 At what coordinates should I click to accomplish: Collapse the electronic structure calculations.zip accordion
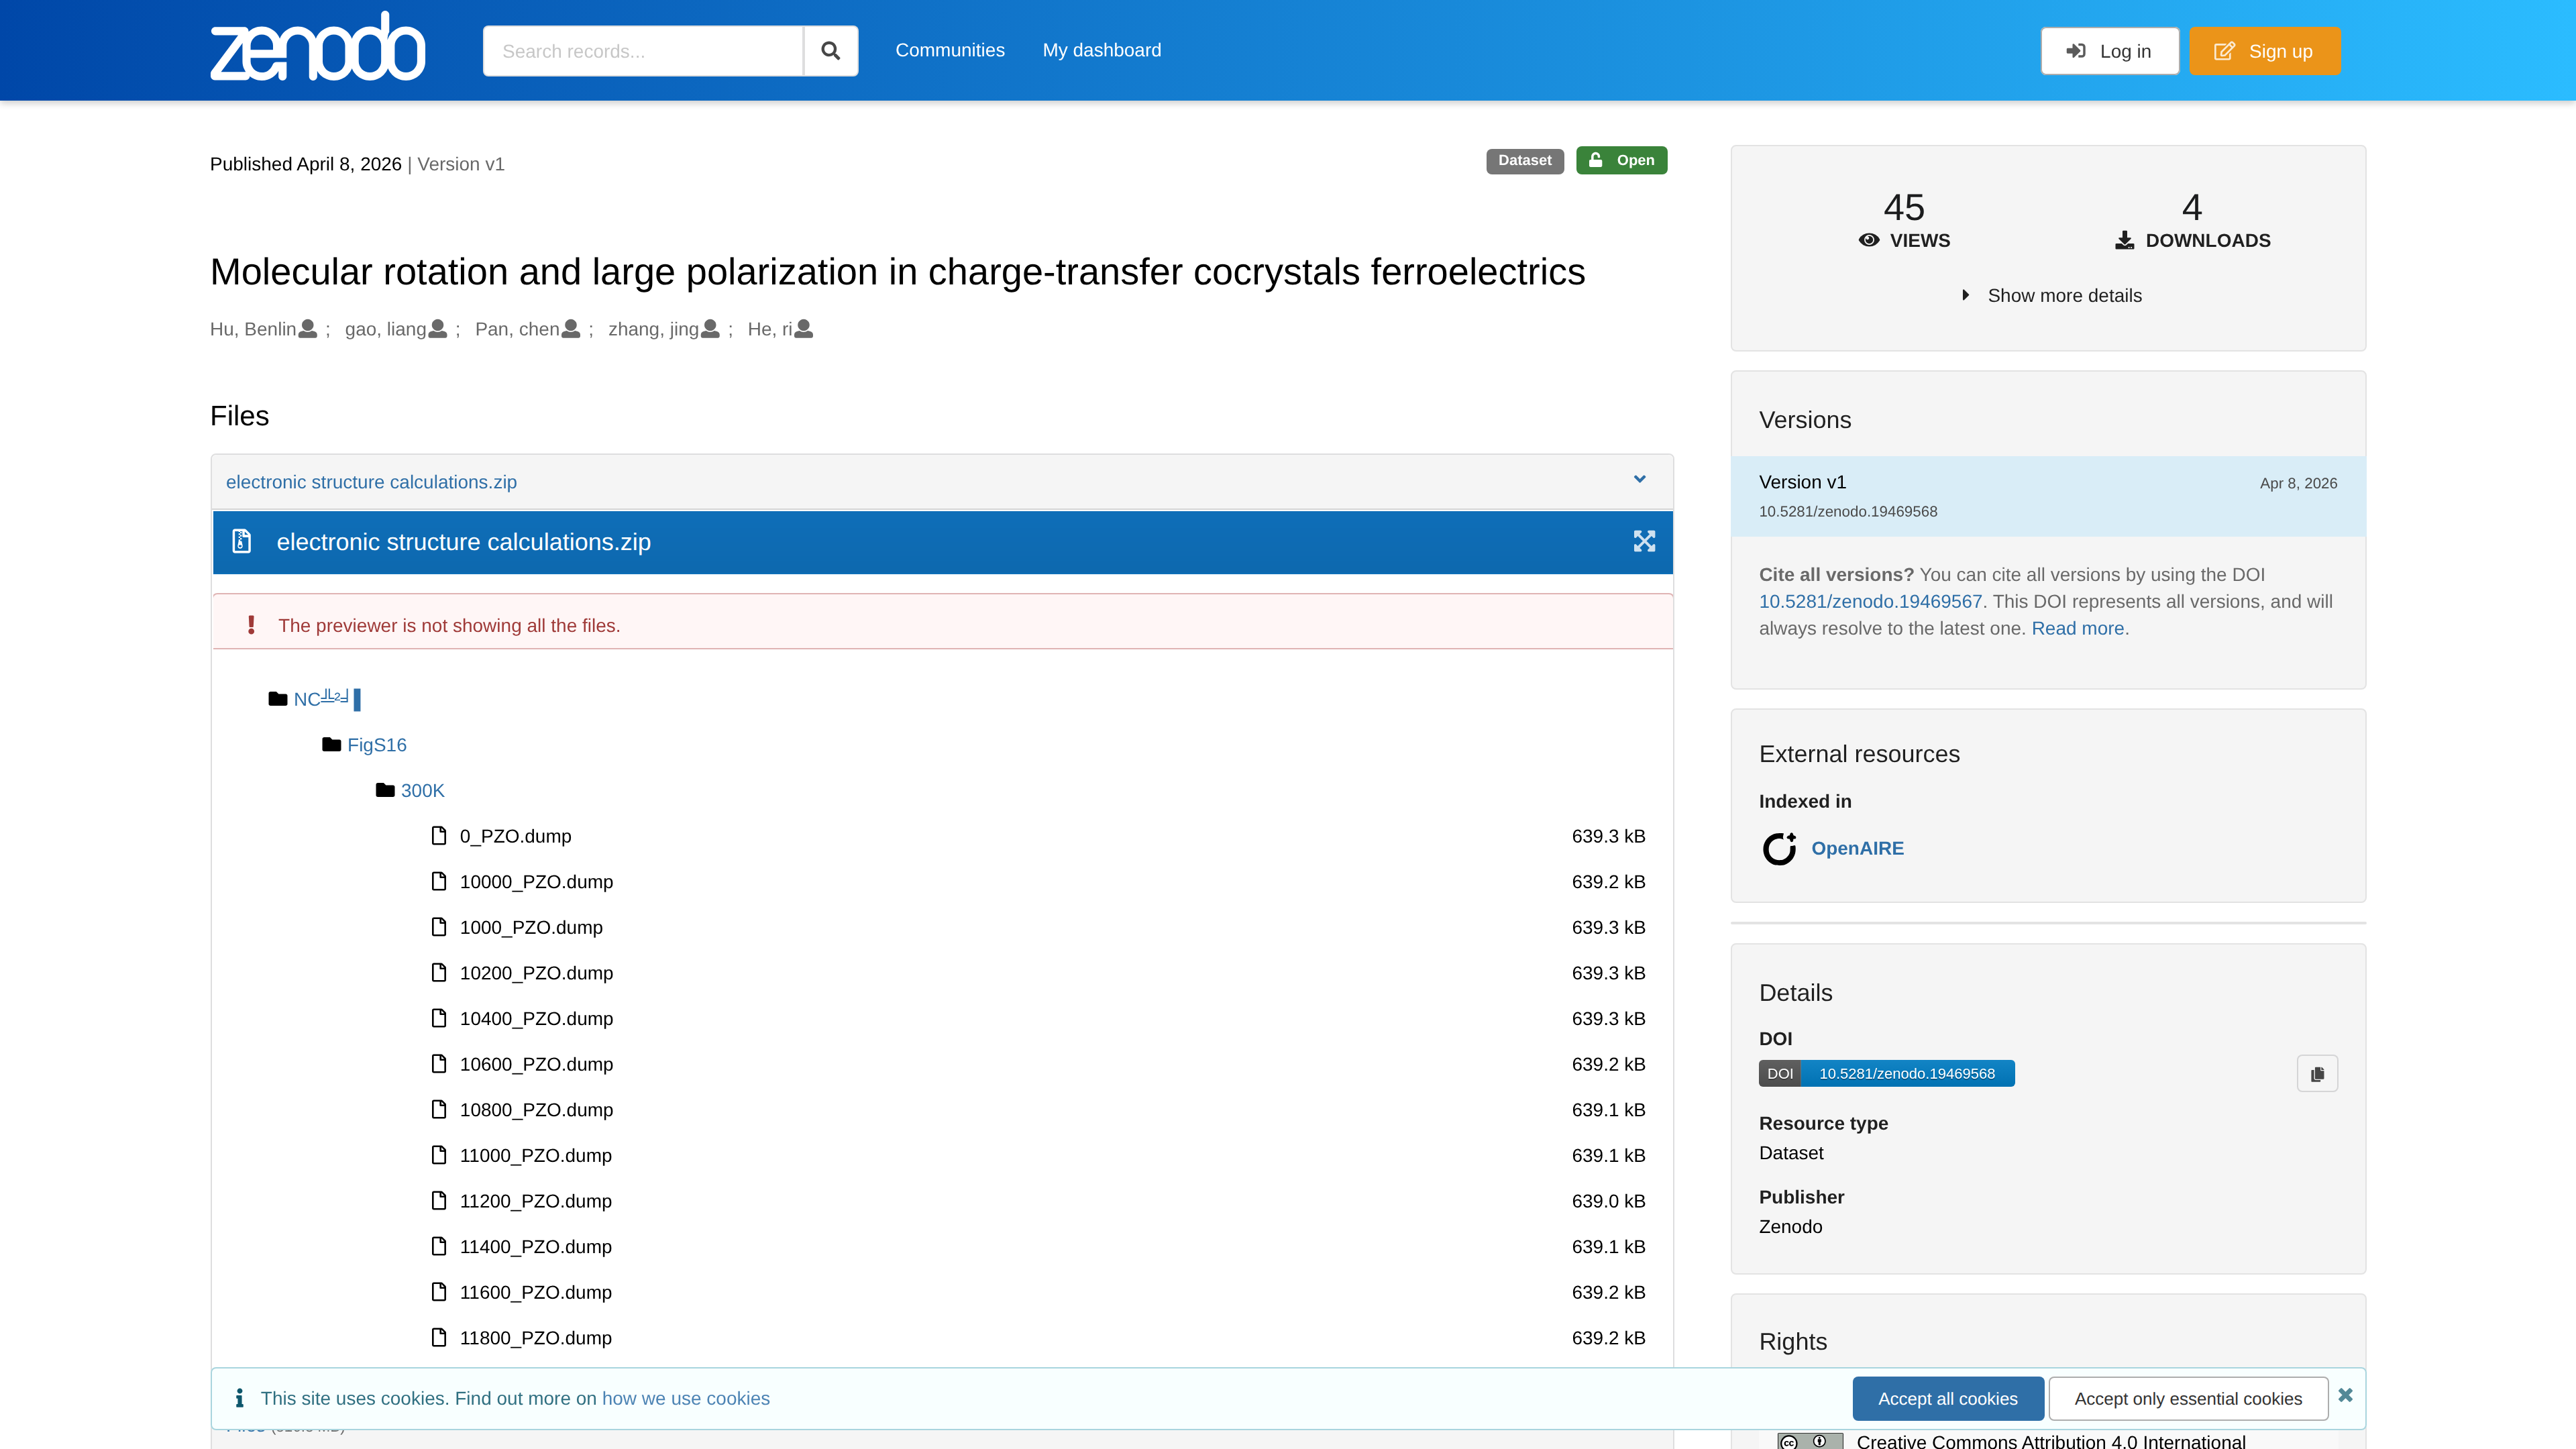pyautogui.click(x=1639, y=480)
